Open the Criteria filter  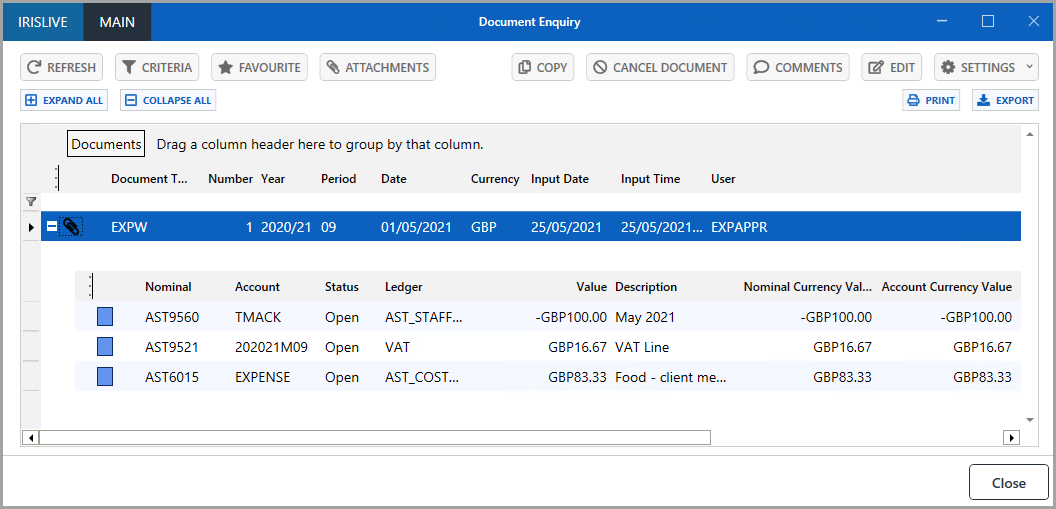pyautogui.click(x=157, y=67)
